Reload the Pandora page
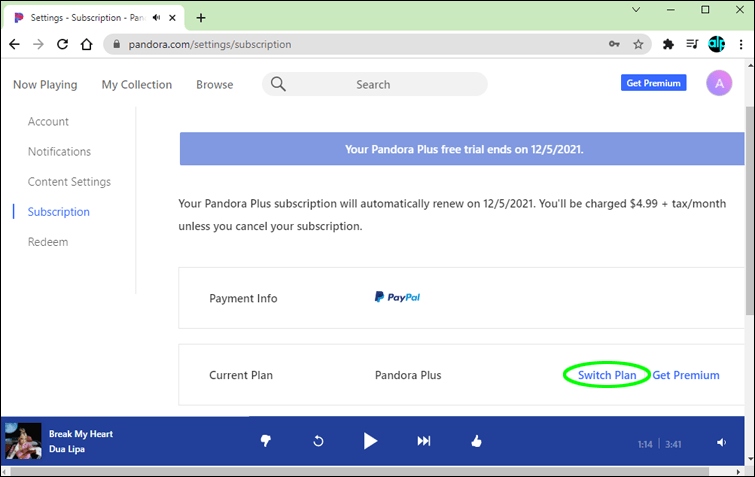The image size is (755, 477). click(x=62, y=44)
